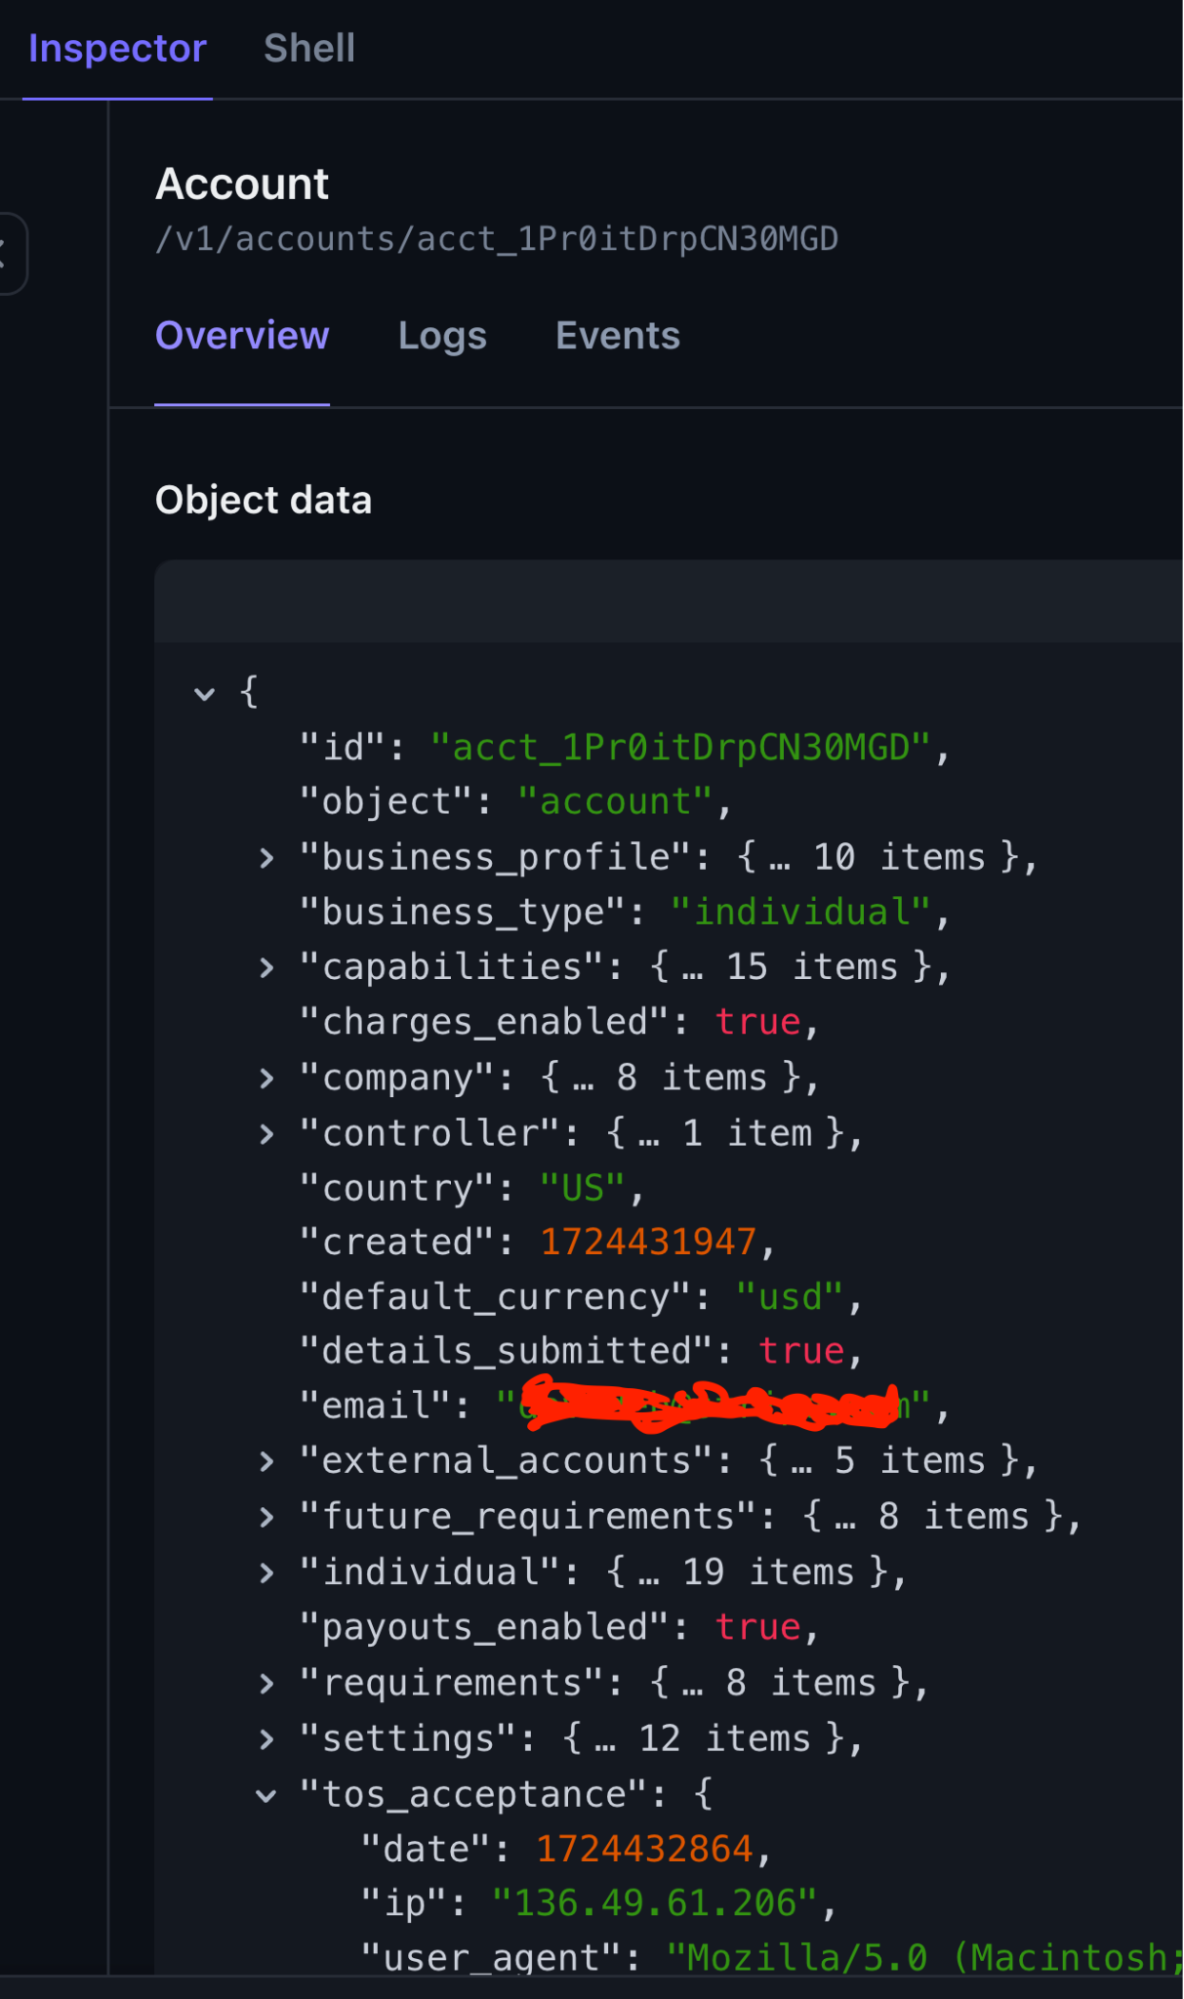Open the Logs tab
The image size is (1184, 1999).
[x=442, y=336]
